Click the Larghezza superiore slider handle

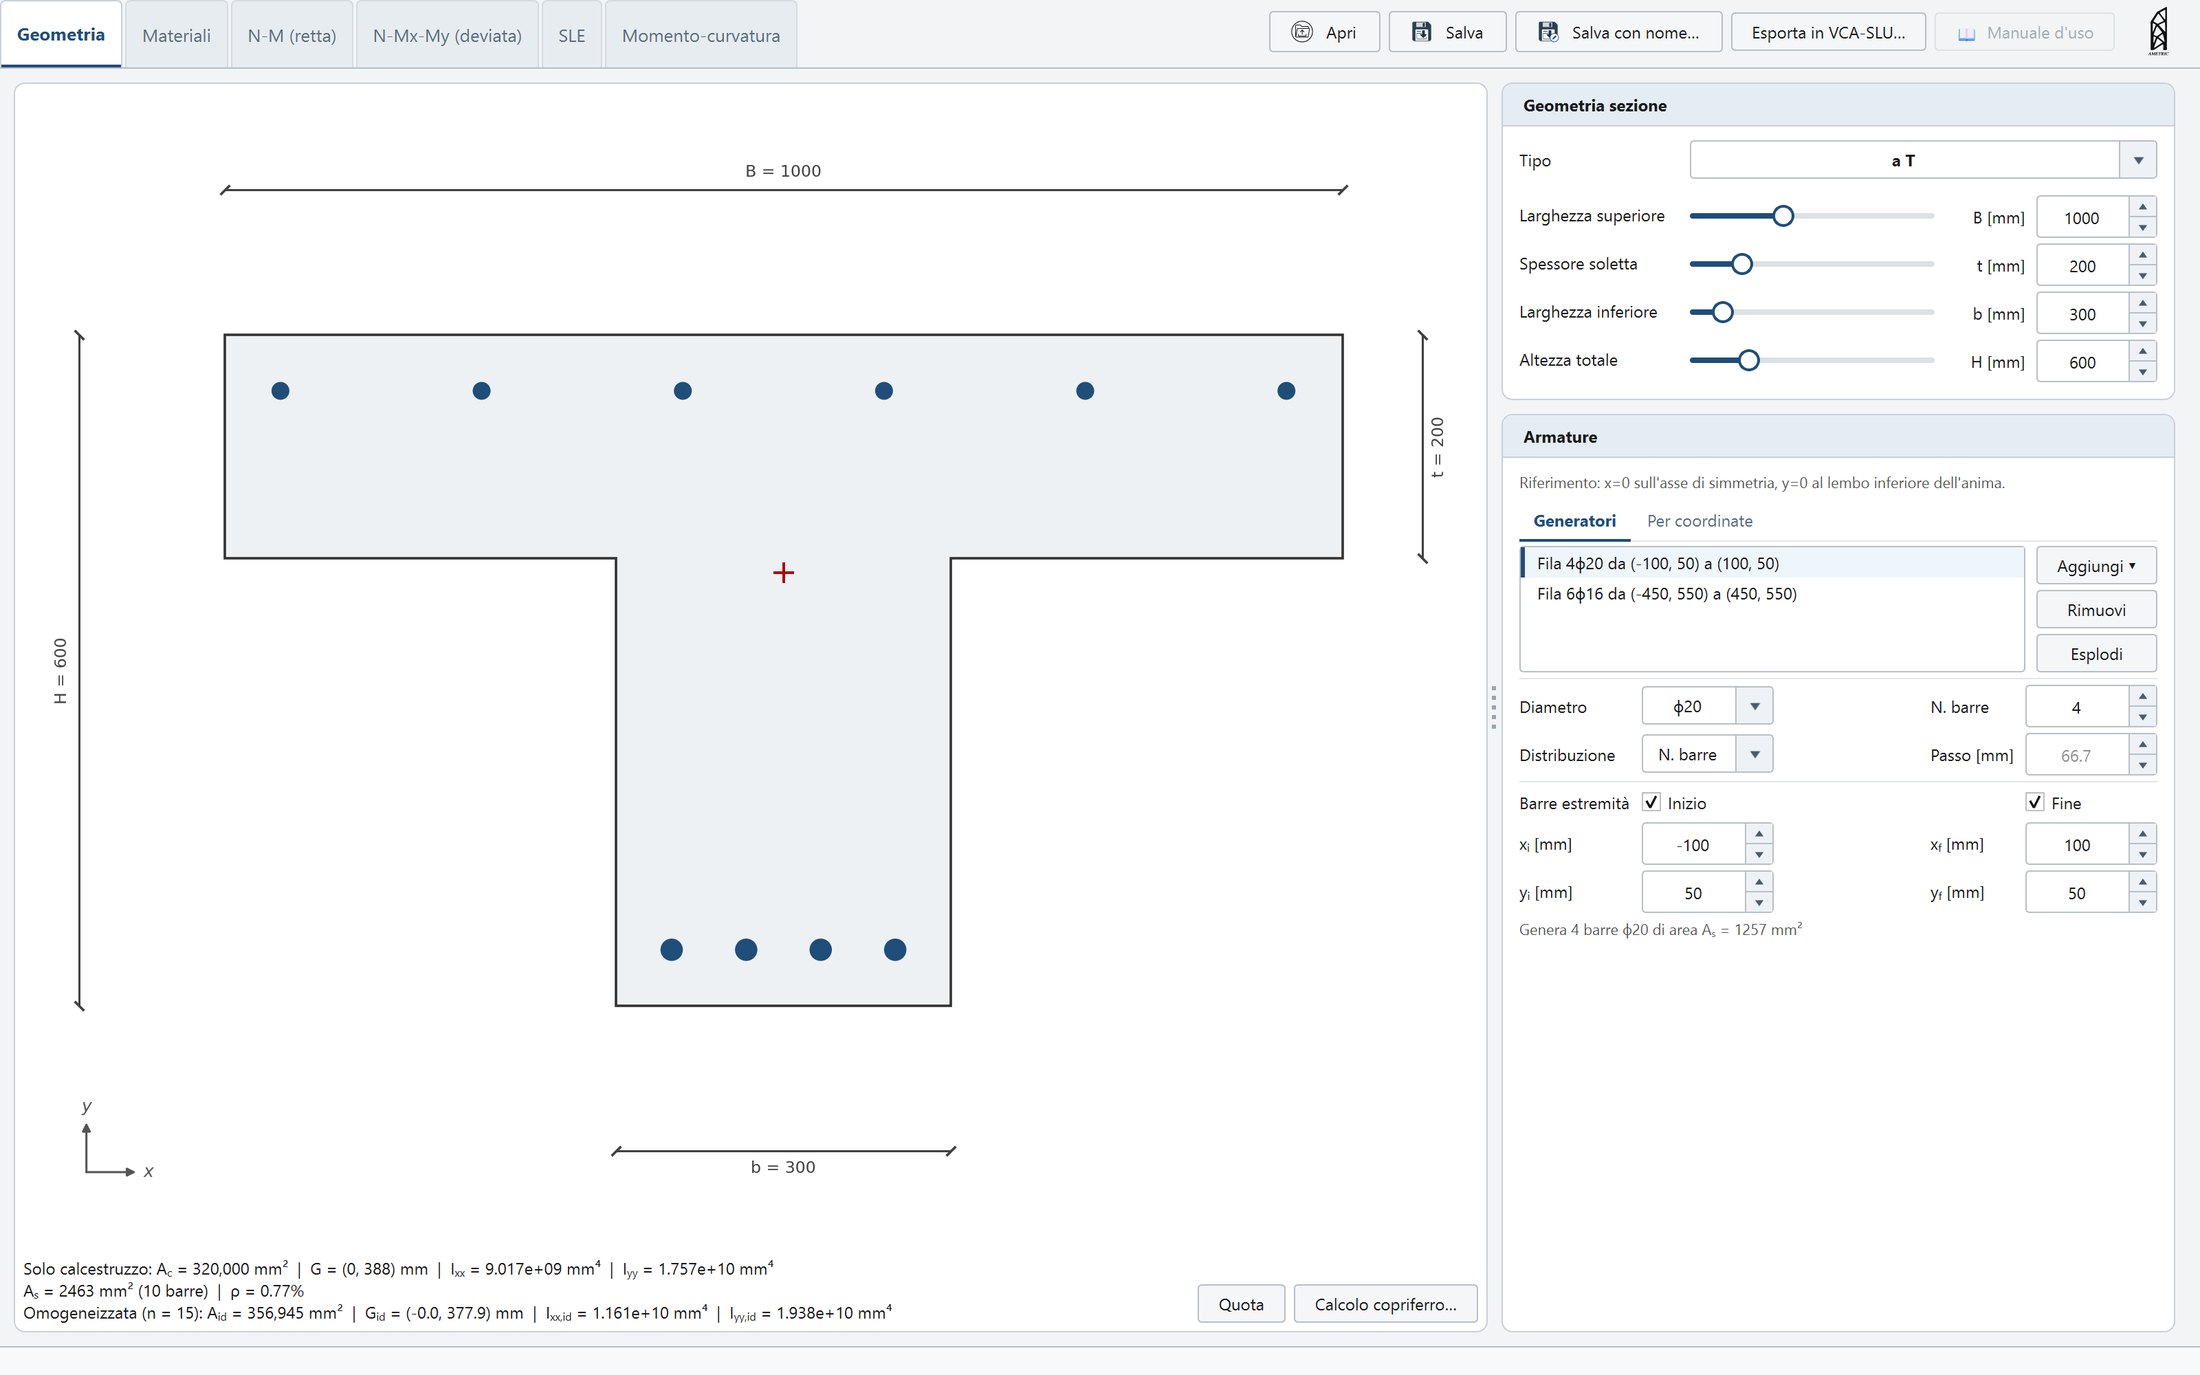point(1783,216)
